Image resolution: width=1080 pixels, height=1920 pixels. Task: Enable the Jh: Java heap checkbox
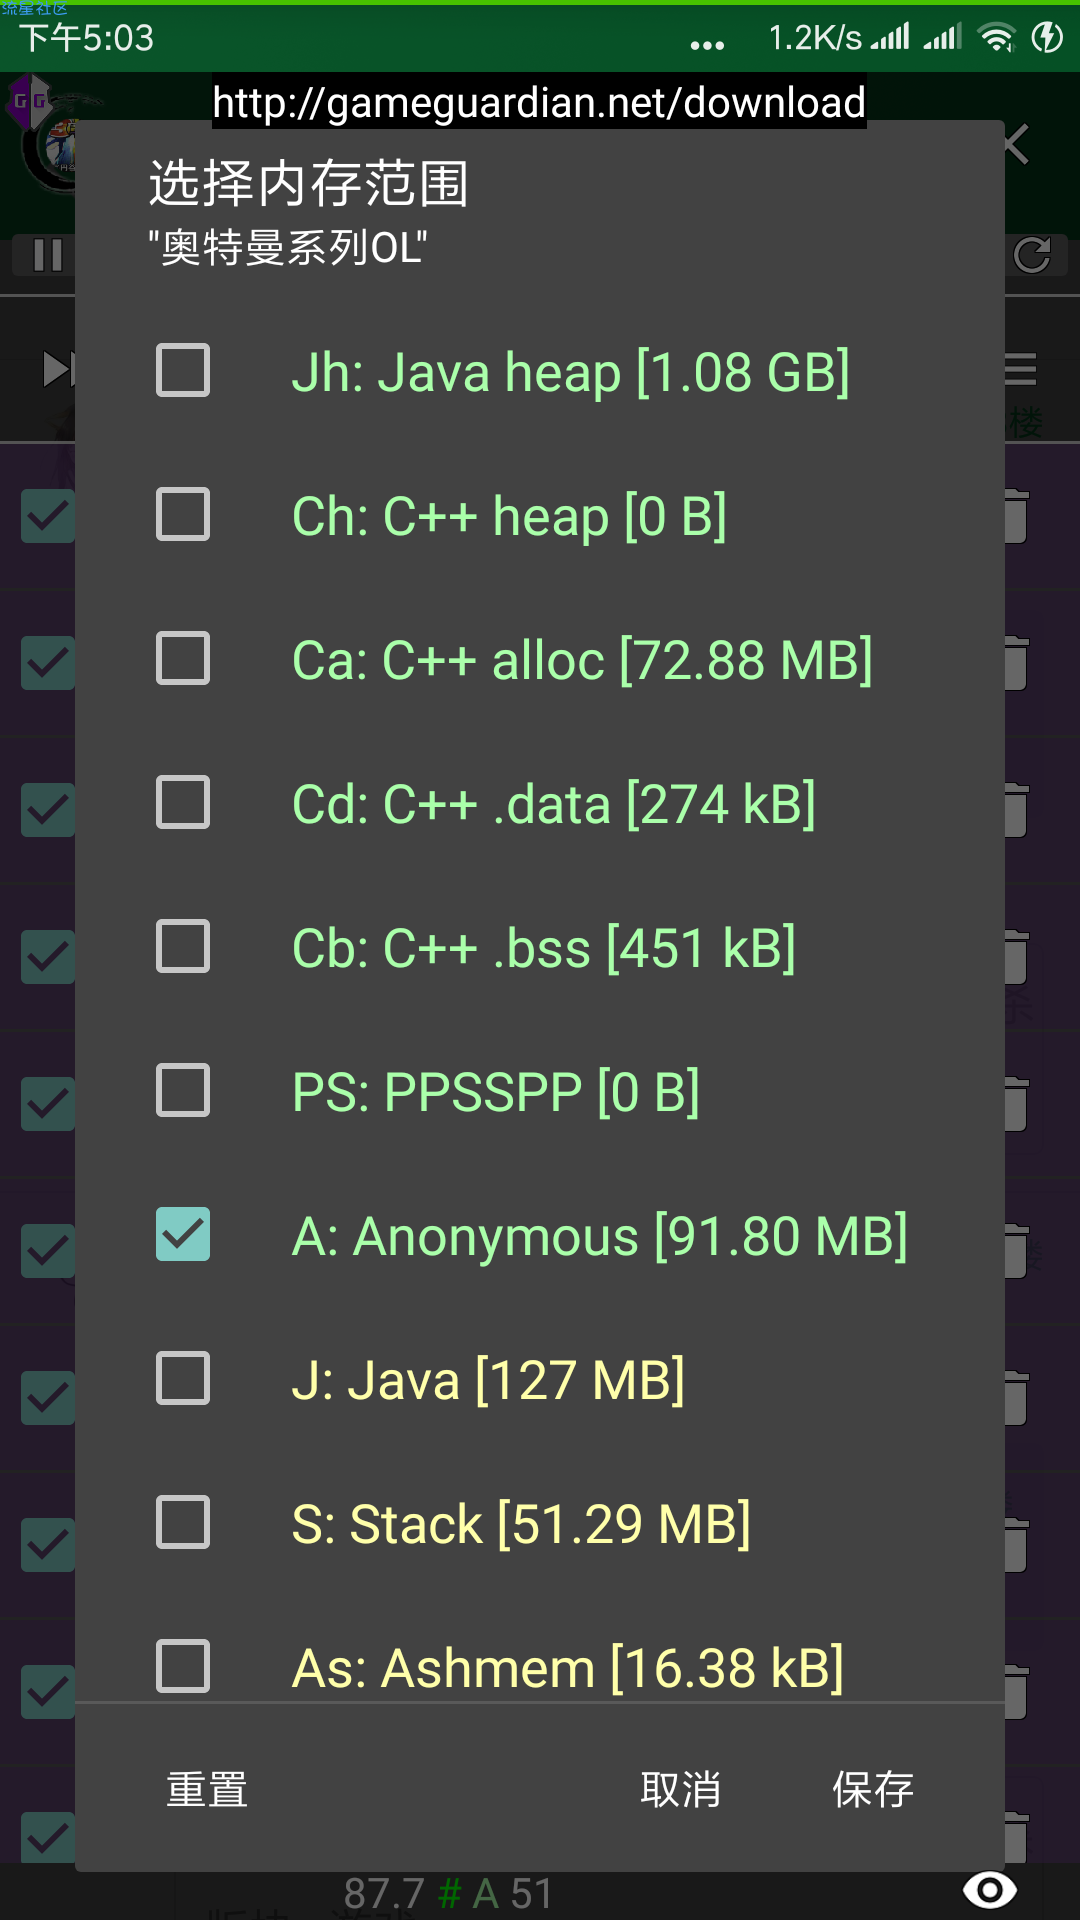tap(183, 370)
